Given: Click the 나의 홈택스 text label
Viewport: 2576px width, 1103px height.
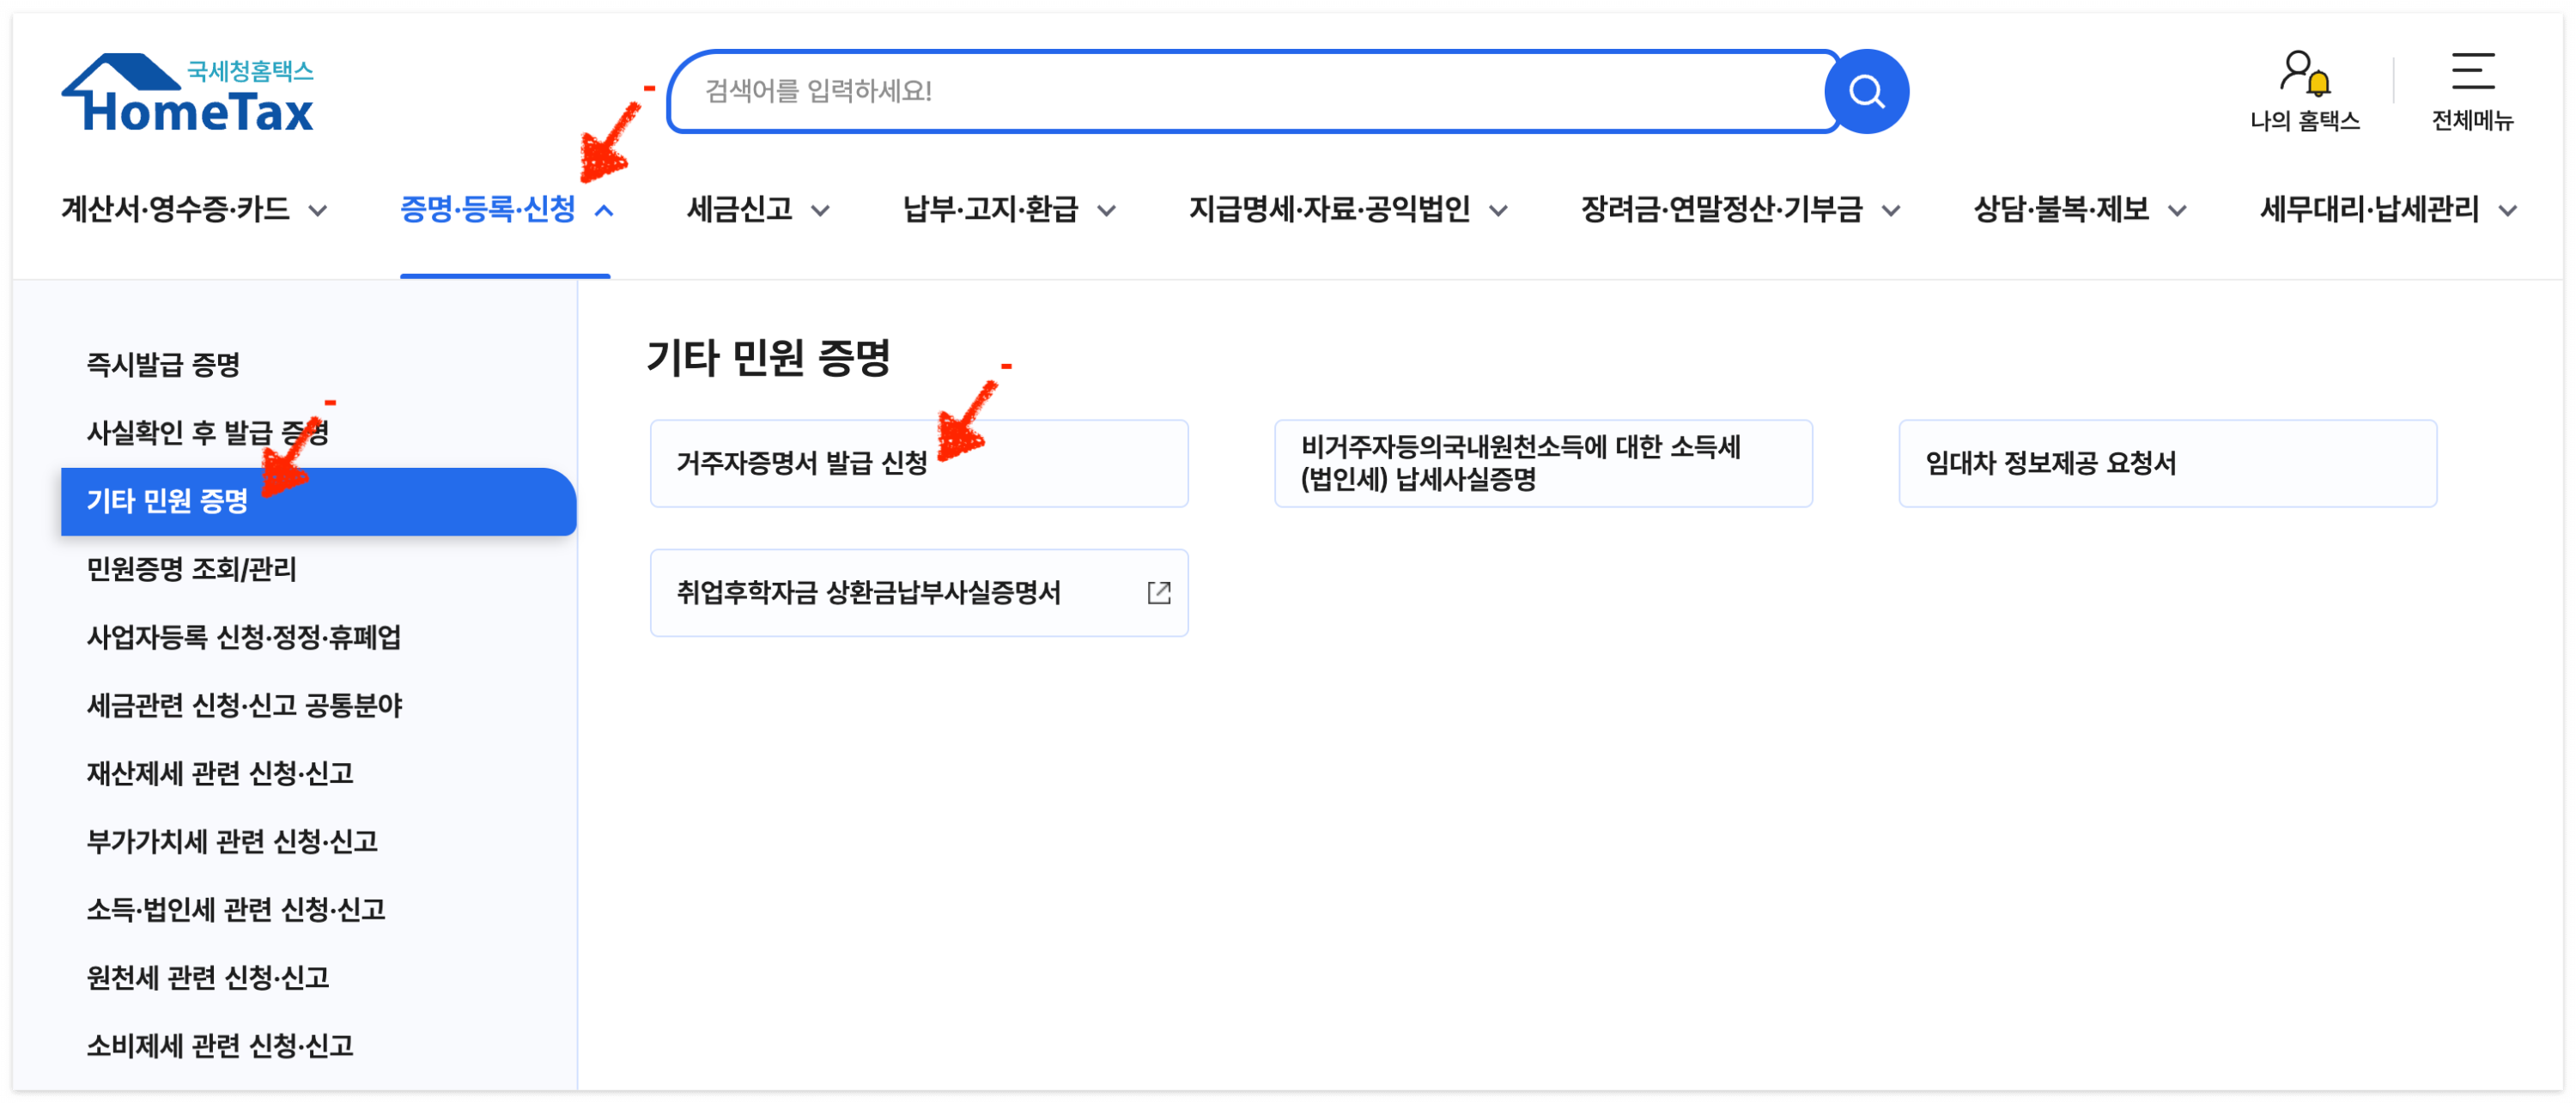Looking at the screenshot, I should point(2304,121).
